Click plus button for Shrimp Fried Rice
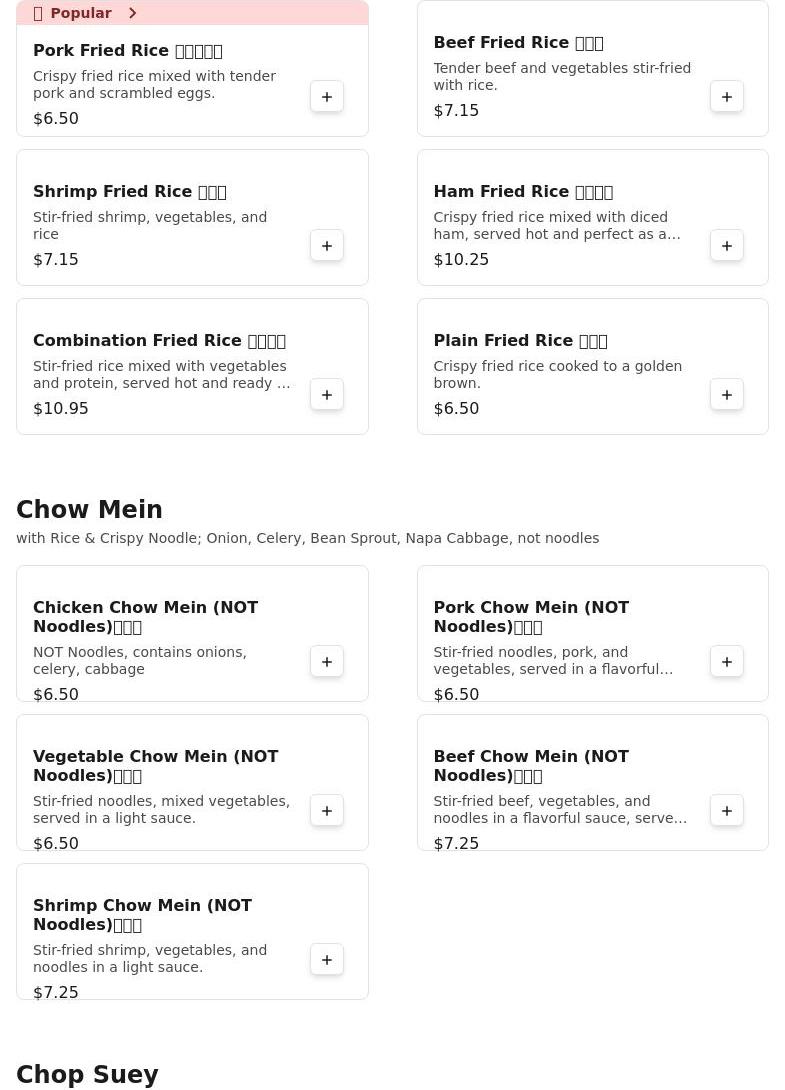This screenshot has height=1090, width=785. (x=327, y=246)
